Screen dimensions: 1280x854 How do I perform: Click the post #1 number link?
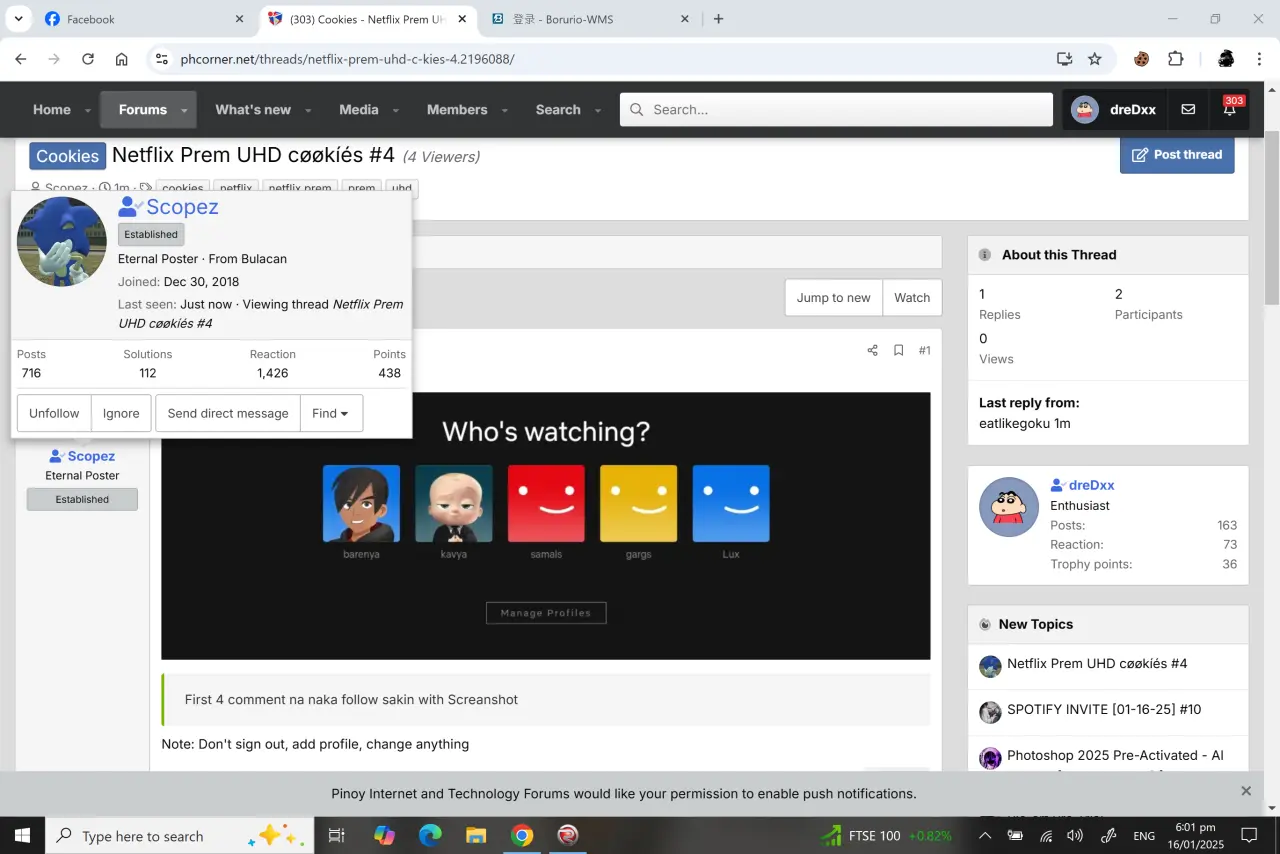[x=924, y=350]
